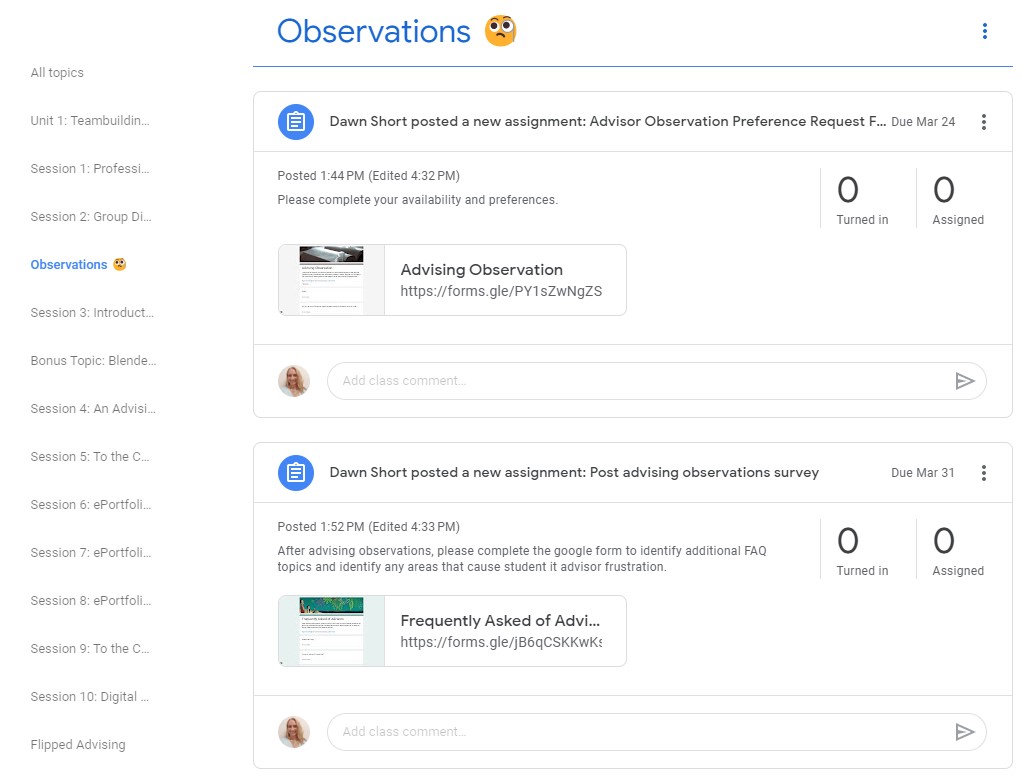This screenshot has width=1022, height=777.
Task: Click the assignment icon for Advisor Observation Preference Request
Action: (296, 122)
